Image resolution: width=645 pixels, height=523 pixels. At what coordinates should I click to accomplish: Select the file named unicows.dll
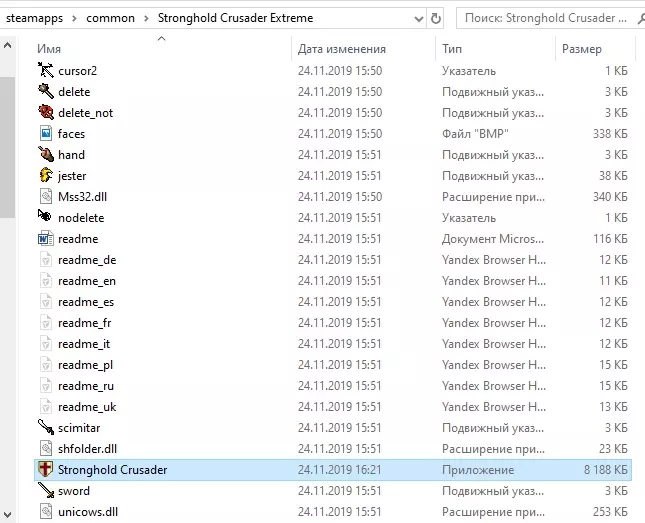tap(88, 512)
